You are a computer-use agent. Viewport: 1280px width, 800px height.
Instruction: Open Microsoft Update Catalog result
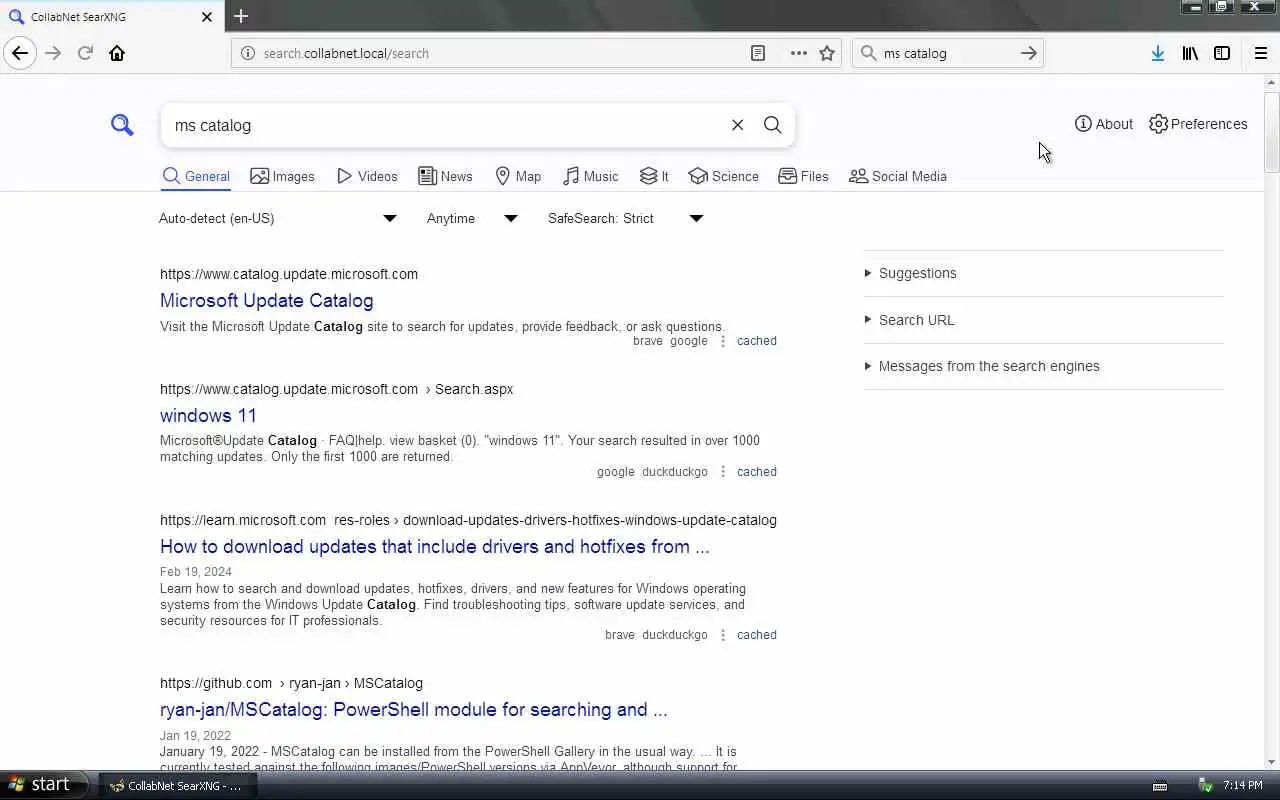point(266,300)
